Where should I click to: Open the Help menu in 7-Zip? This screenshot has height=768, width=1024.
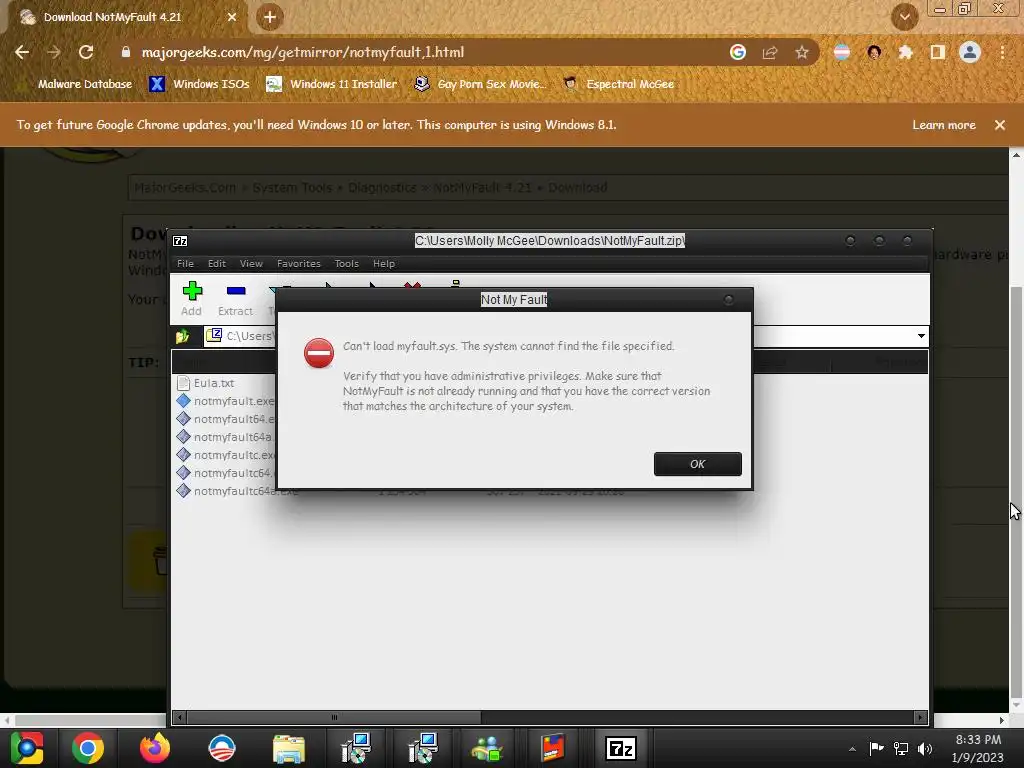point(384,264)
